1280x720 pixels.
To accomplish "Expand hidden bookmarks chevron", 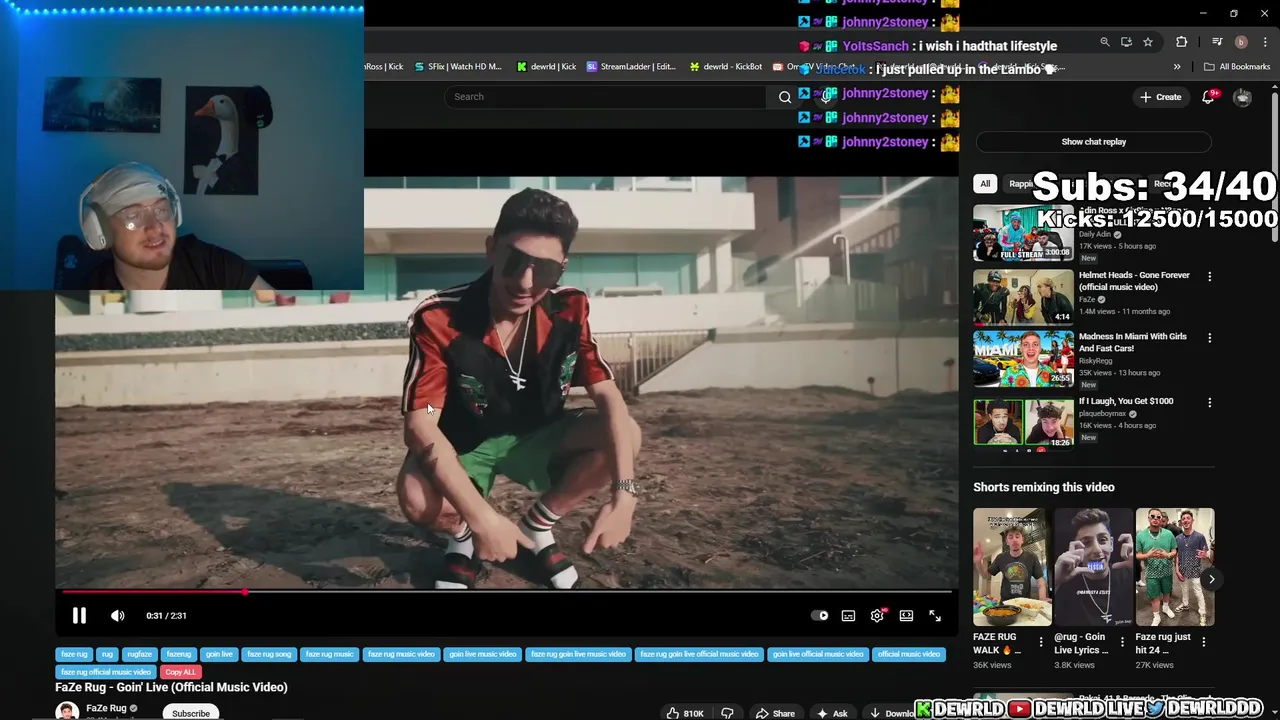I will [1177, 67].
